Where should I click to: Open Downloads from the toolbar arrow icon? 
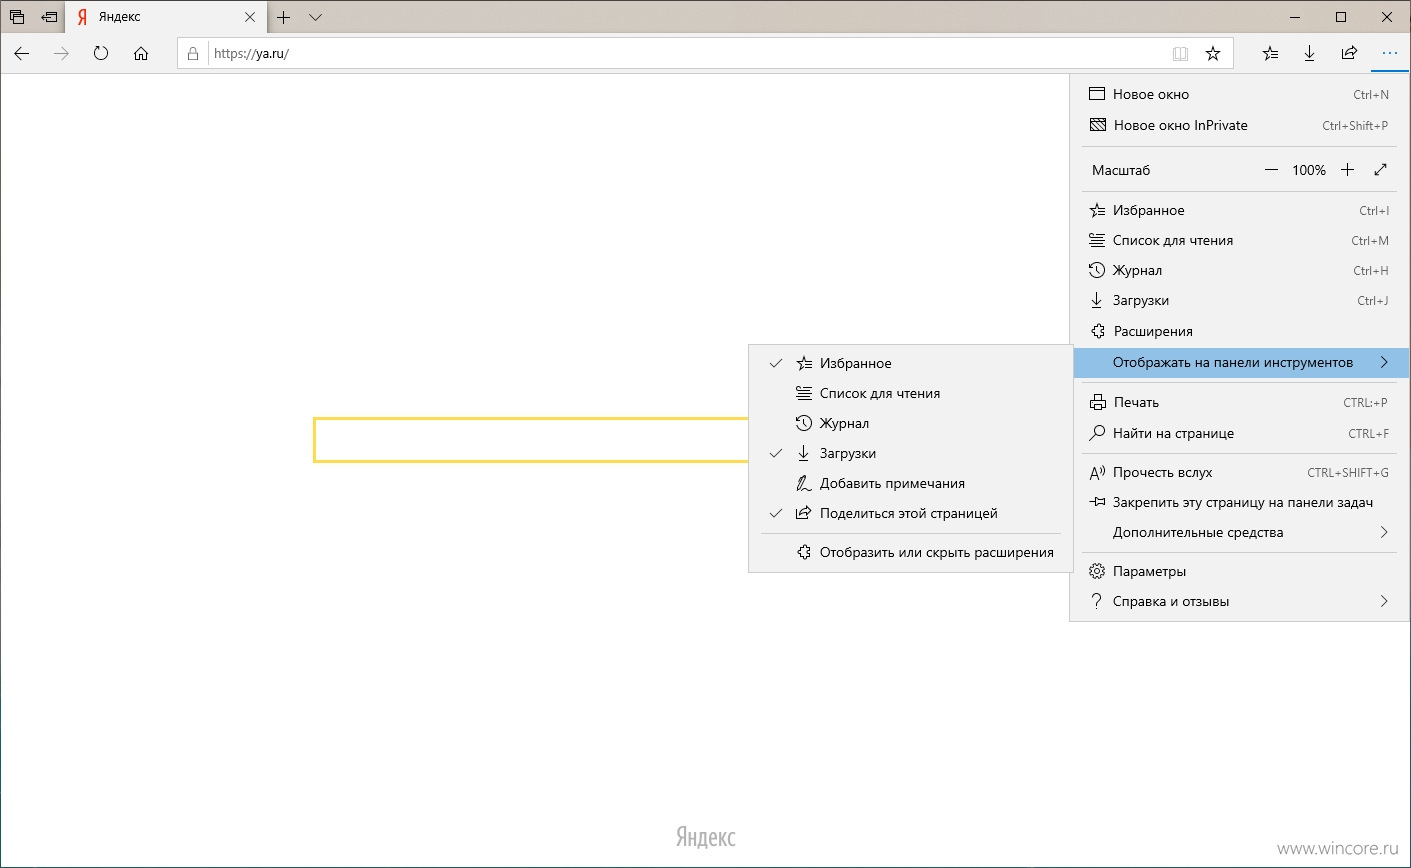pos(1309,54)
